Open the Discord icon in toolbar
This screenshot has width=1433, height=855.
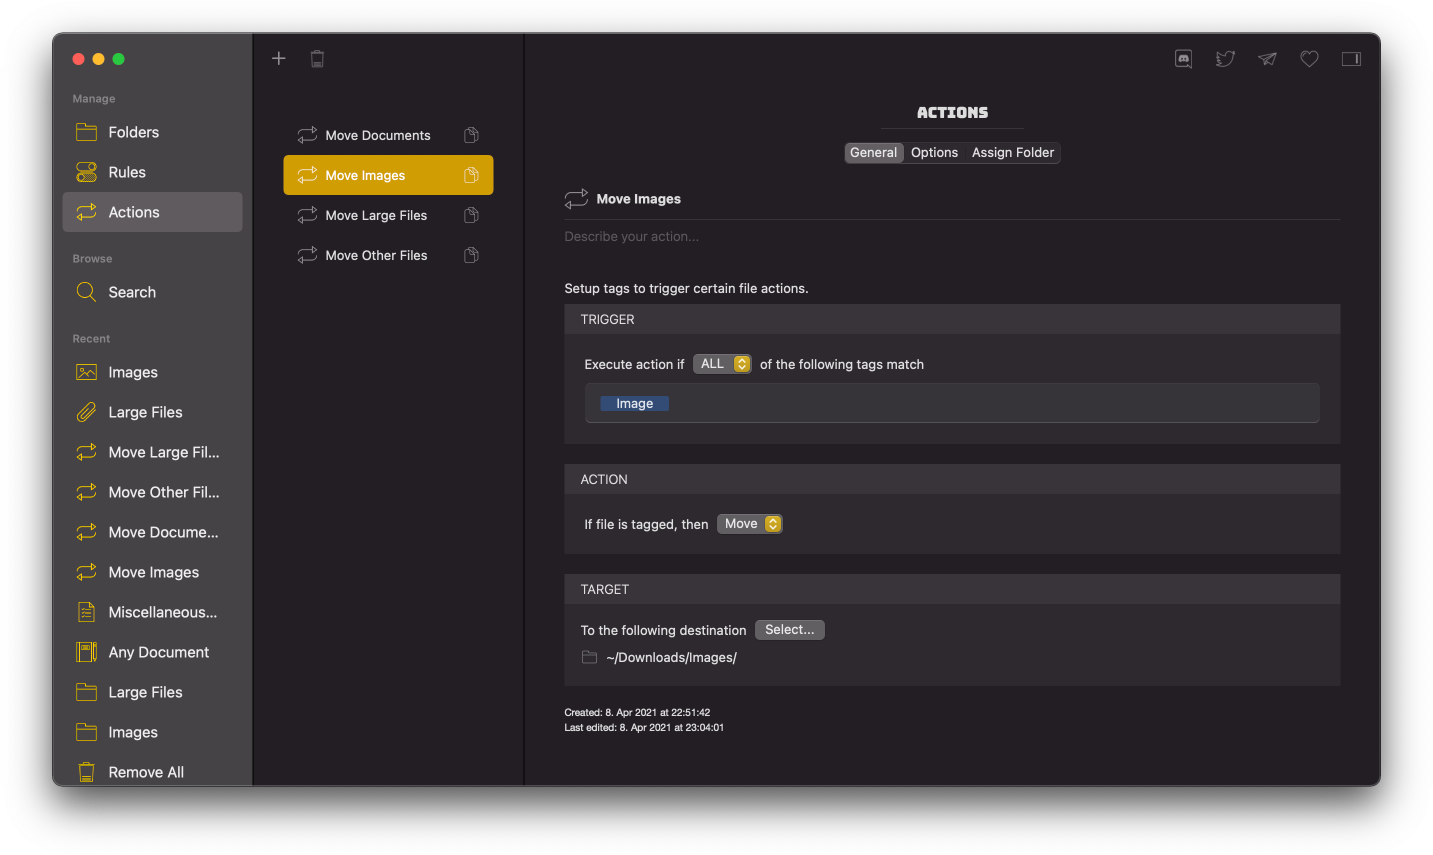[x=1183, y=59]
